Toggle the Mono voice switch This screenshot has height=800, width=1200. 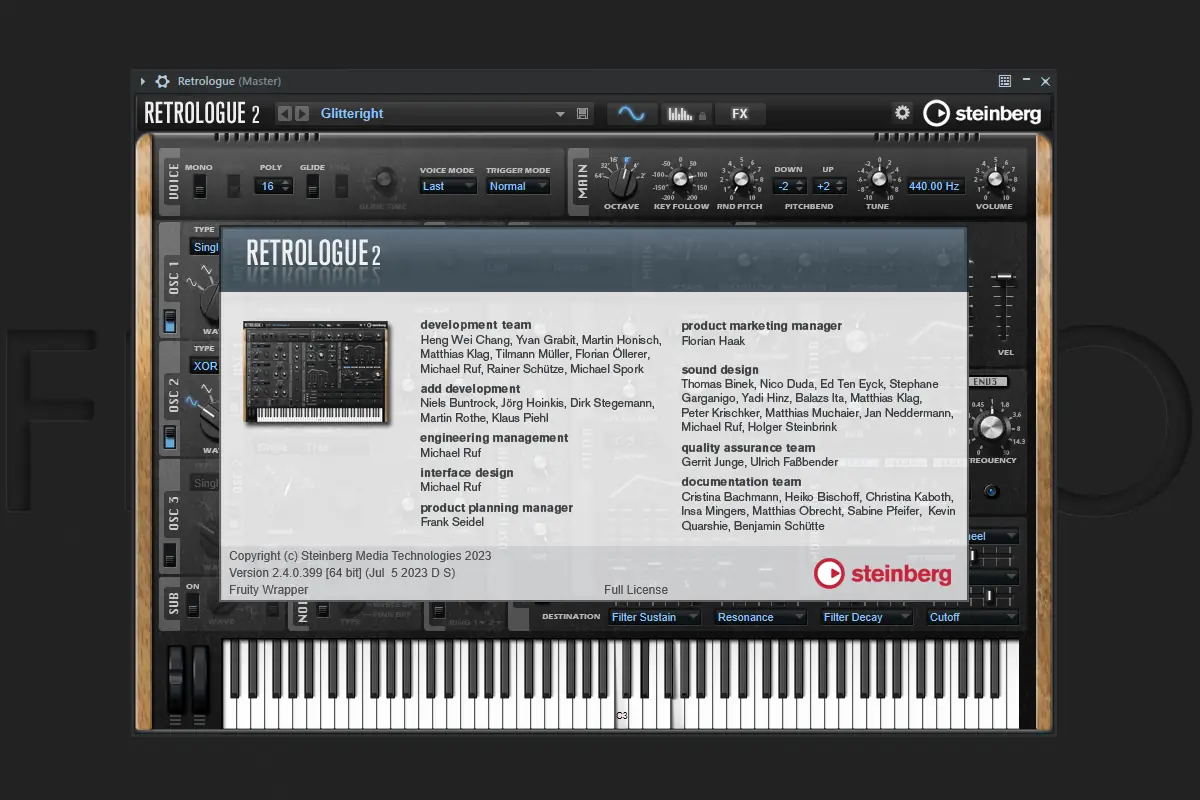tap(199, 186)
